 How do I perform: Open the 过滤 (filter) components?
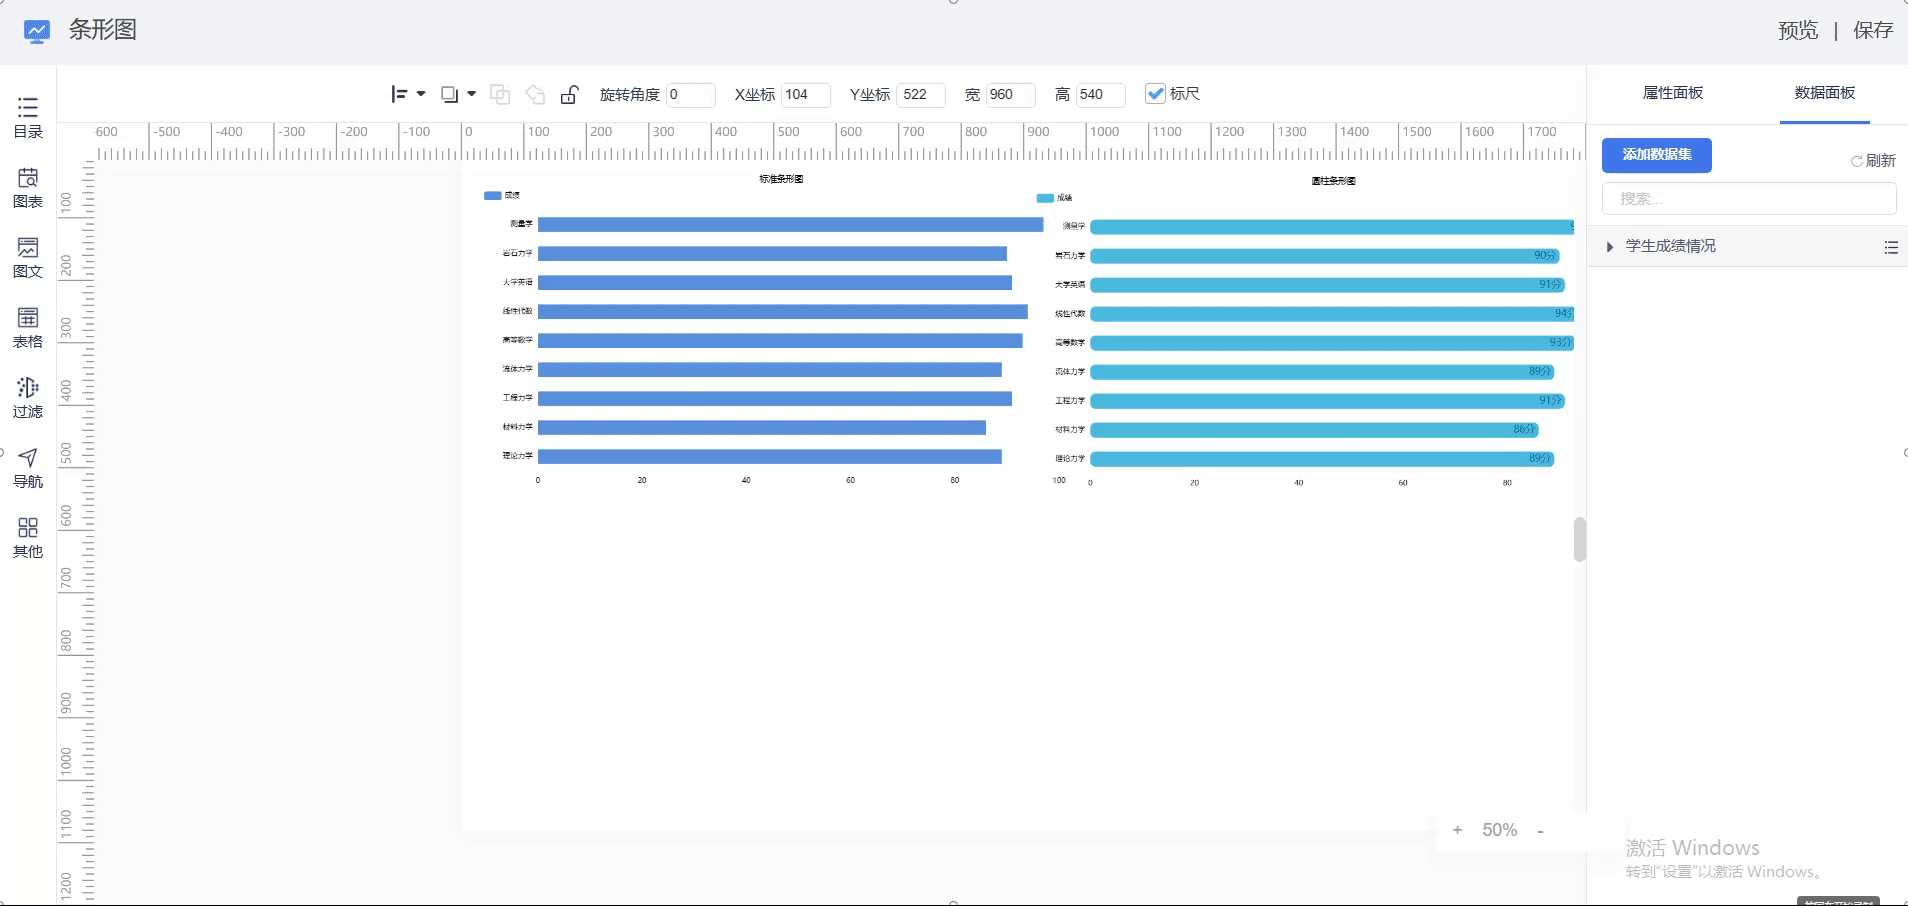pos(28,398)
